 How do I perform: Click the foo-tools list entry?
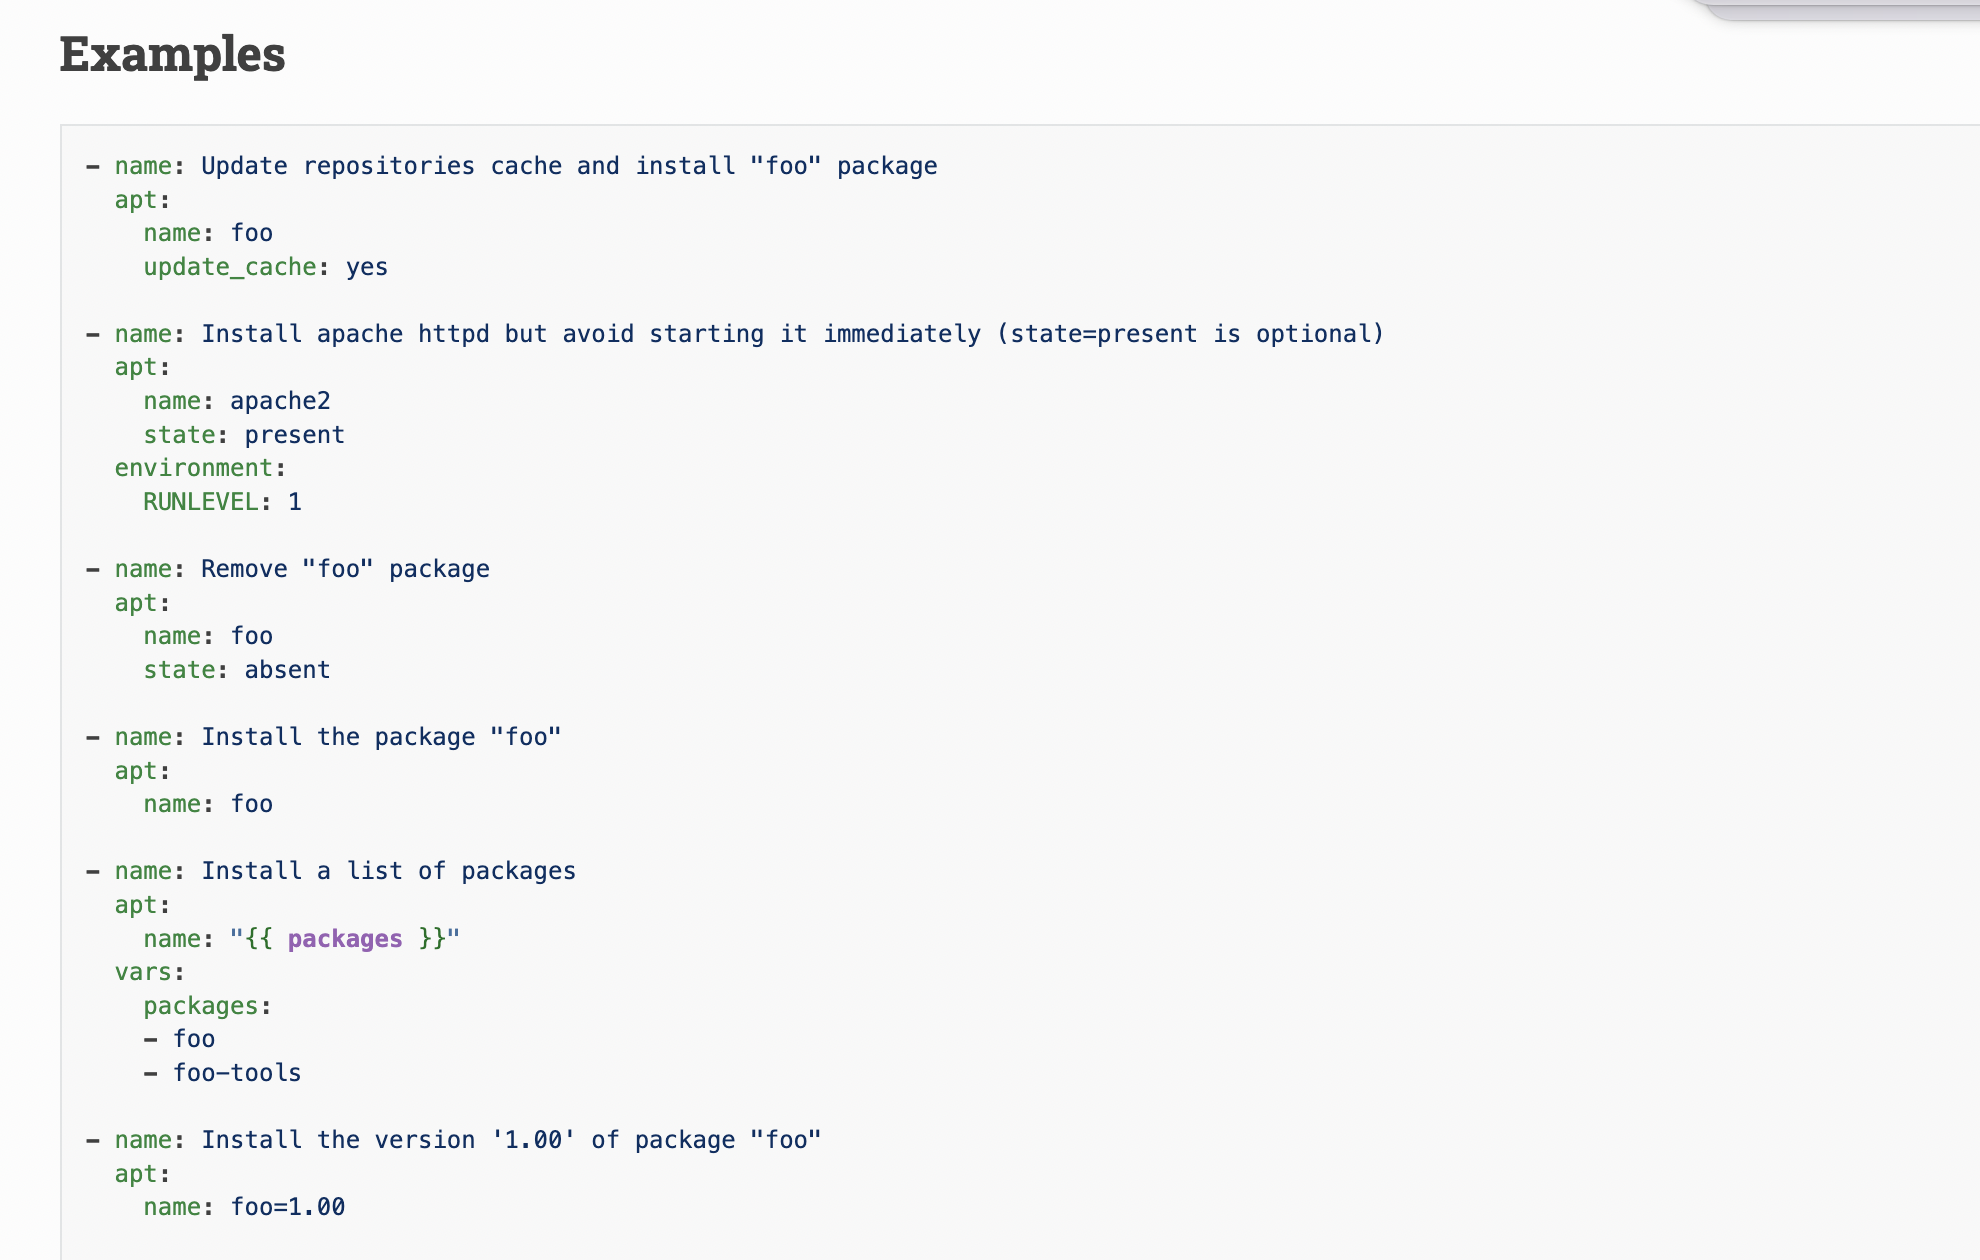[x=237, y=1073]
